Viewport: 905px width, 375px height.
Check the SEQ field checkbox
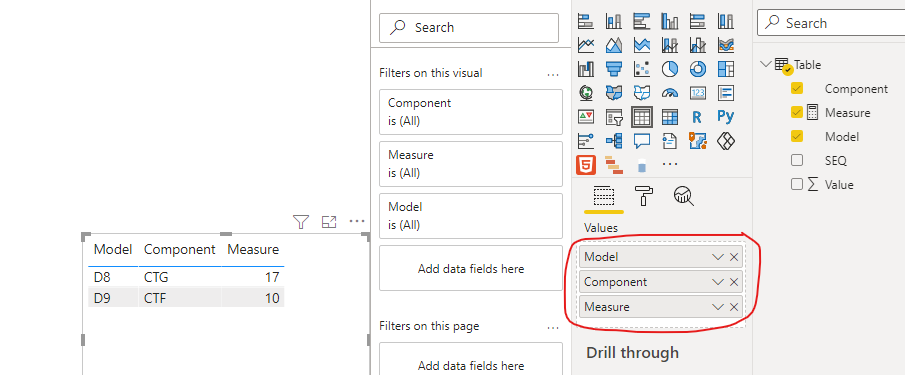point(797,160)
